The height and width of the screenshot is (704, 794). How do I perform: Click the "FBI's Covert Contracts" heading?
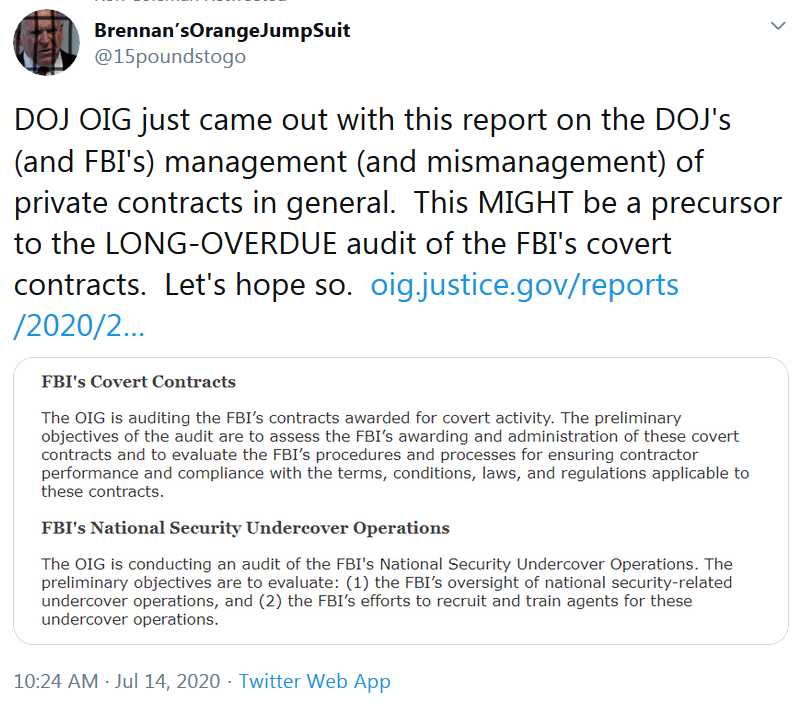[138, 382]
